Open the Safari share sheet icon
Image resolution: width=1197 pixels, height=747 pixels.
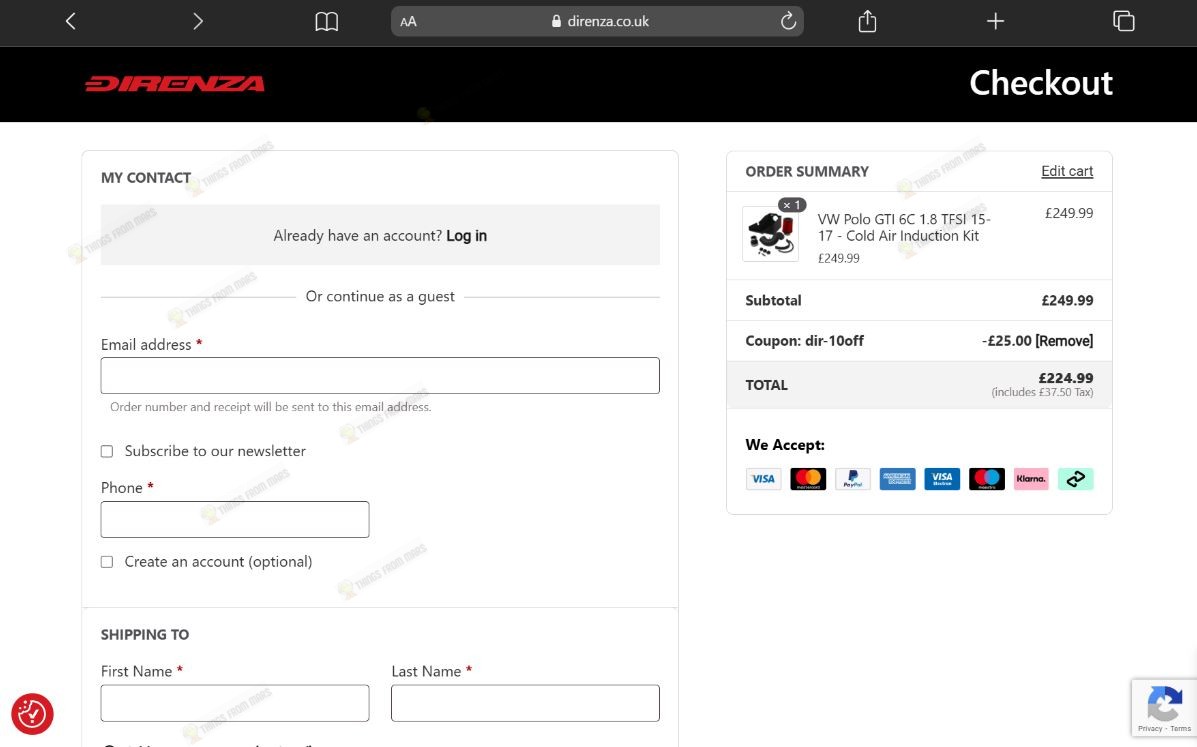(x=867, y=21)
